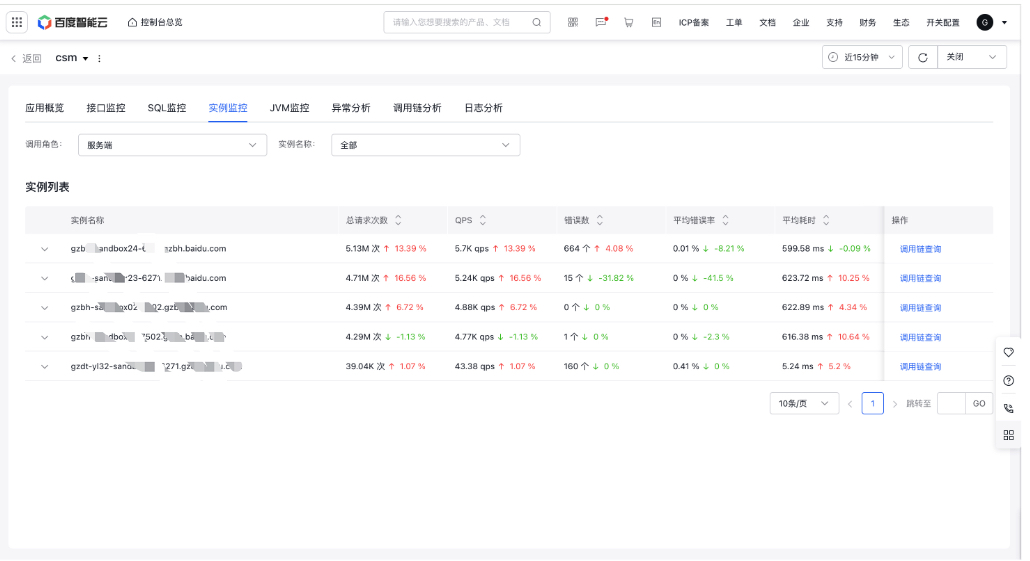Open the QR code icon in header

point(573,22)
